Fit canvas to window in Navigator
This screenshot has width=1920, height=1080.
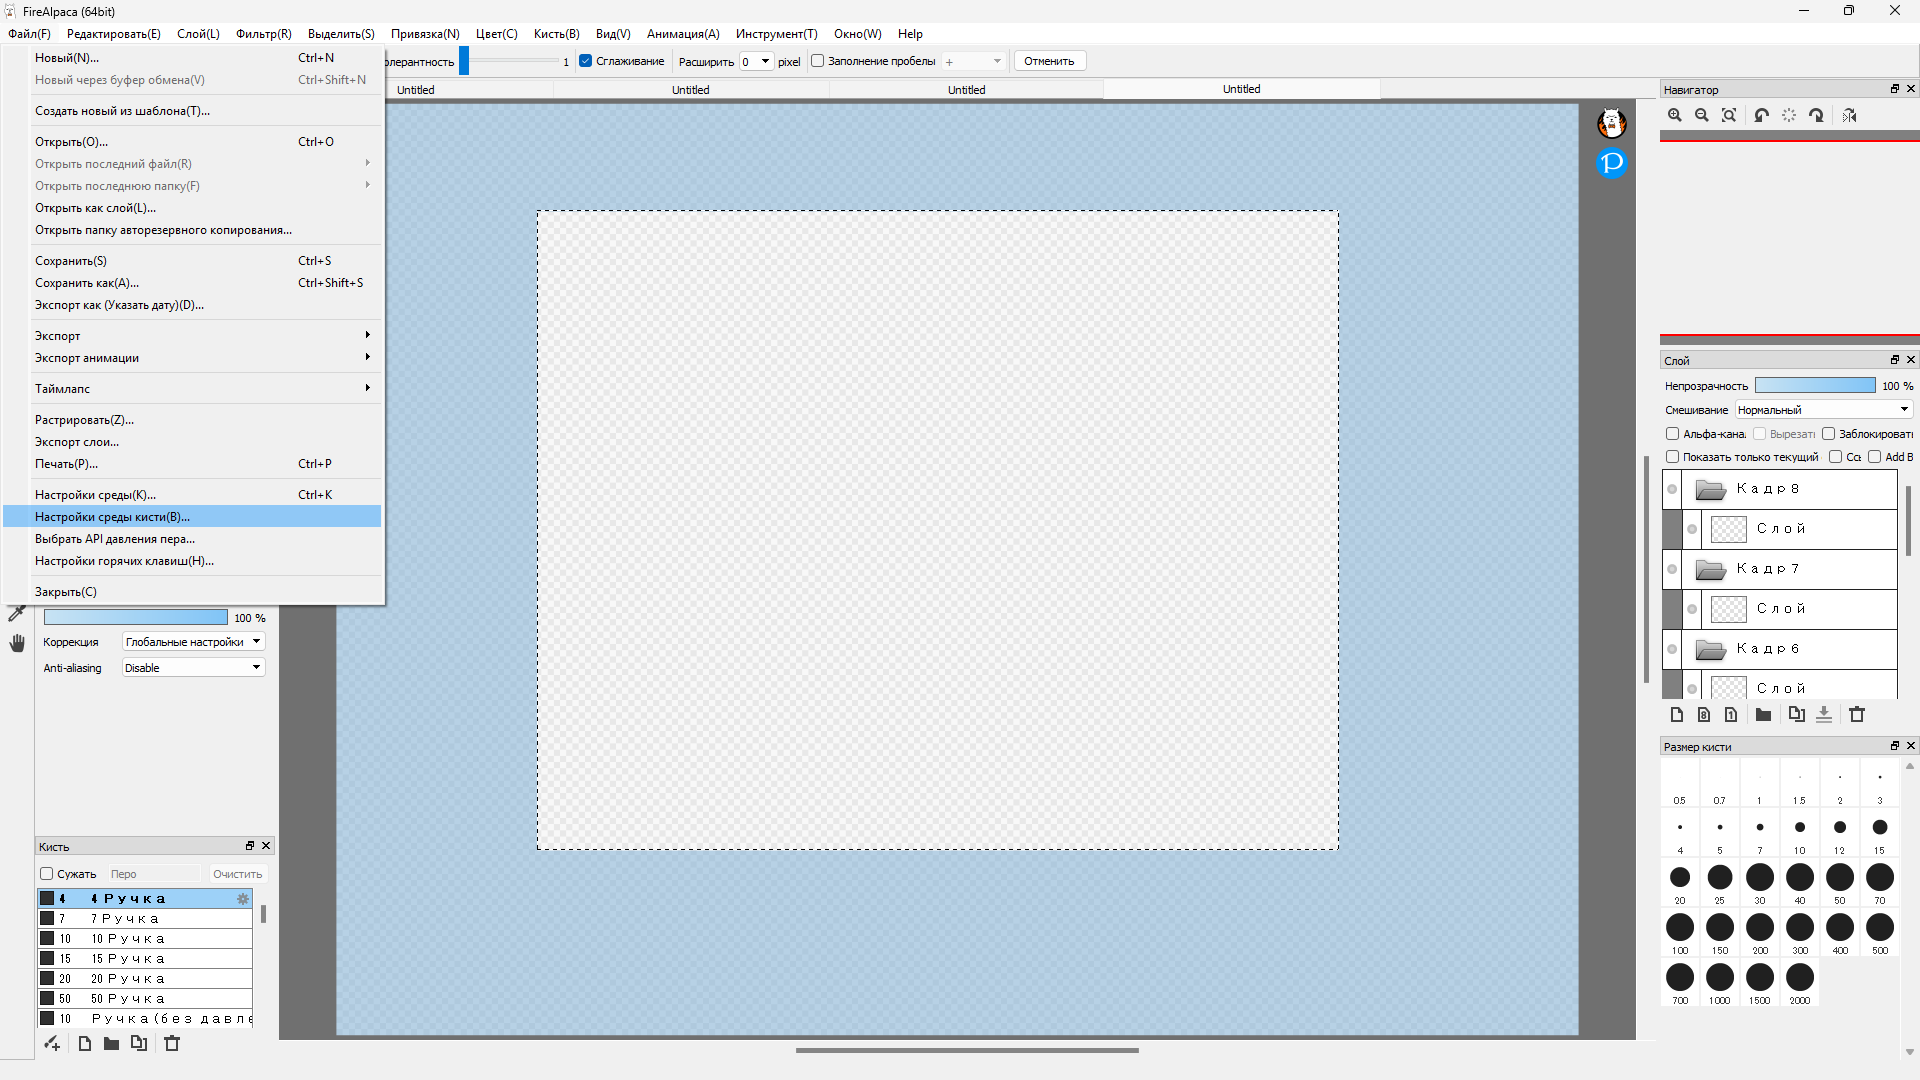pyautogui.click(x=1729, y=116)
